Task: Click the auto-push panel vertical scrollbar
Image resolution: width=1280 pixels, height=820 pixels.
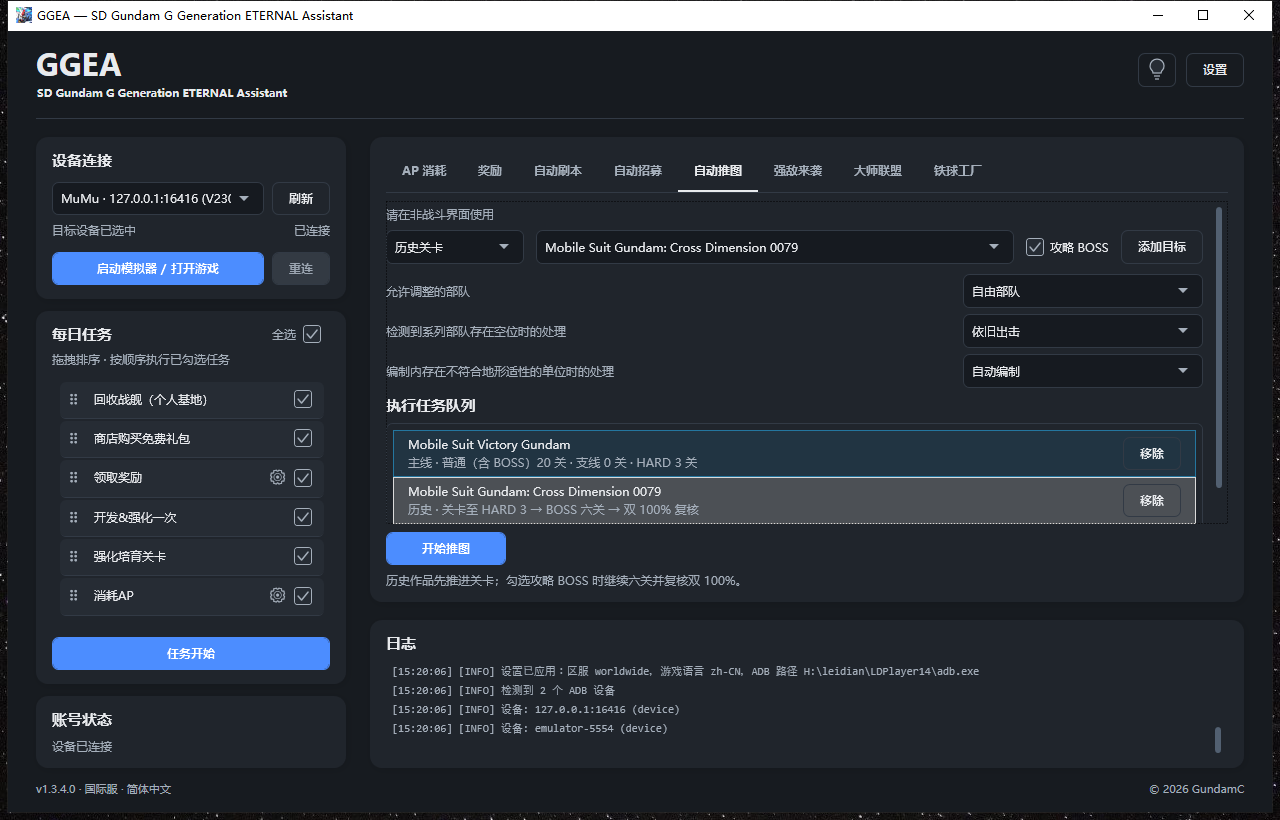Action: pyautogui.click(x=1218, y=348)
